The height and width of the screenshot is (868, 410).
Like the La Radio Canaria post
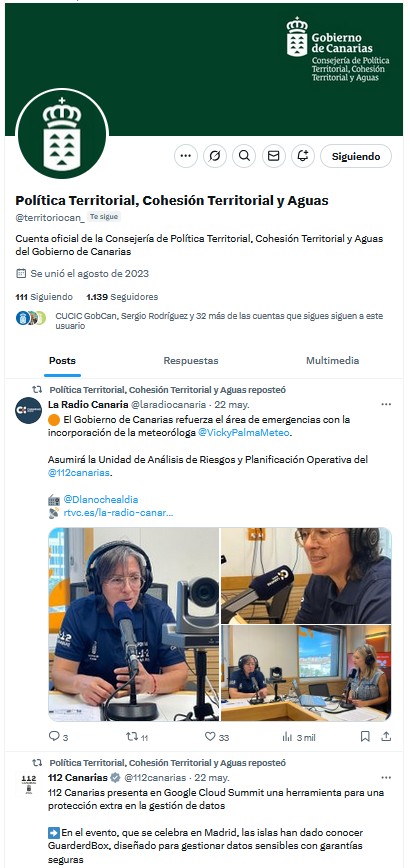click(x=210, y=736)
